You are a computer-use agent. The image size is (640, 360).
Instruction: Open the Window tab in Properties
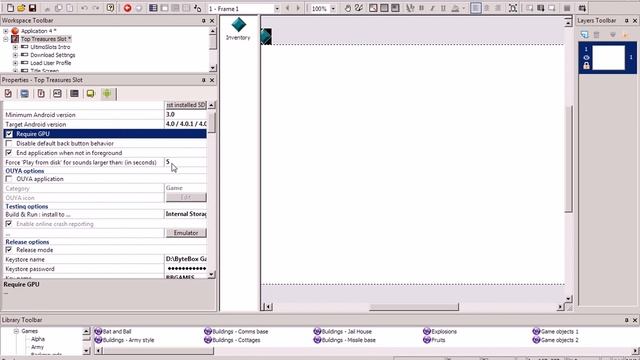pyautogui.click(x=24, y=93)
